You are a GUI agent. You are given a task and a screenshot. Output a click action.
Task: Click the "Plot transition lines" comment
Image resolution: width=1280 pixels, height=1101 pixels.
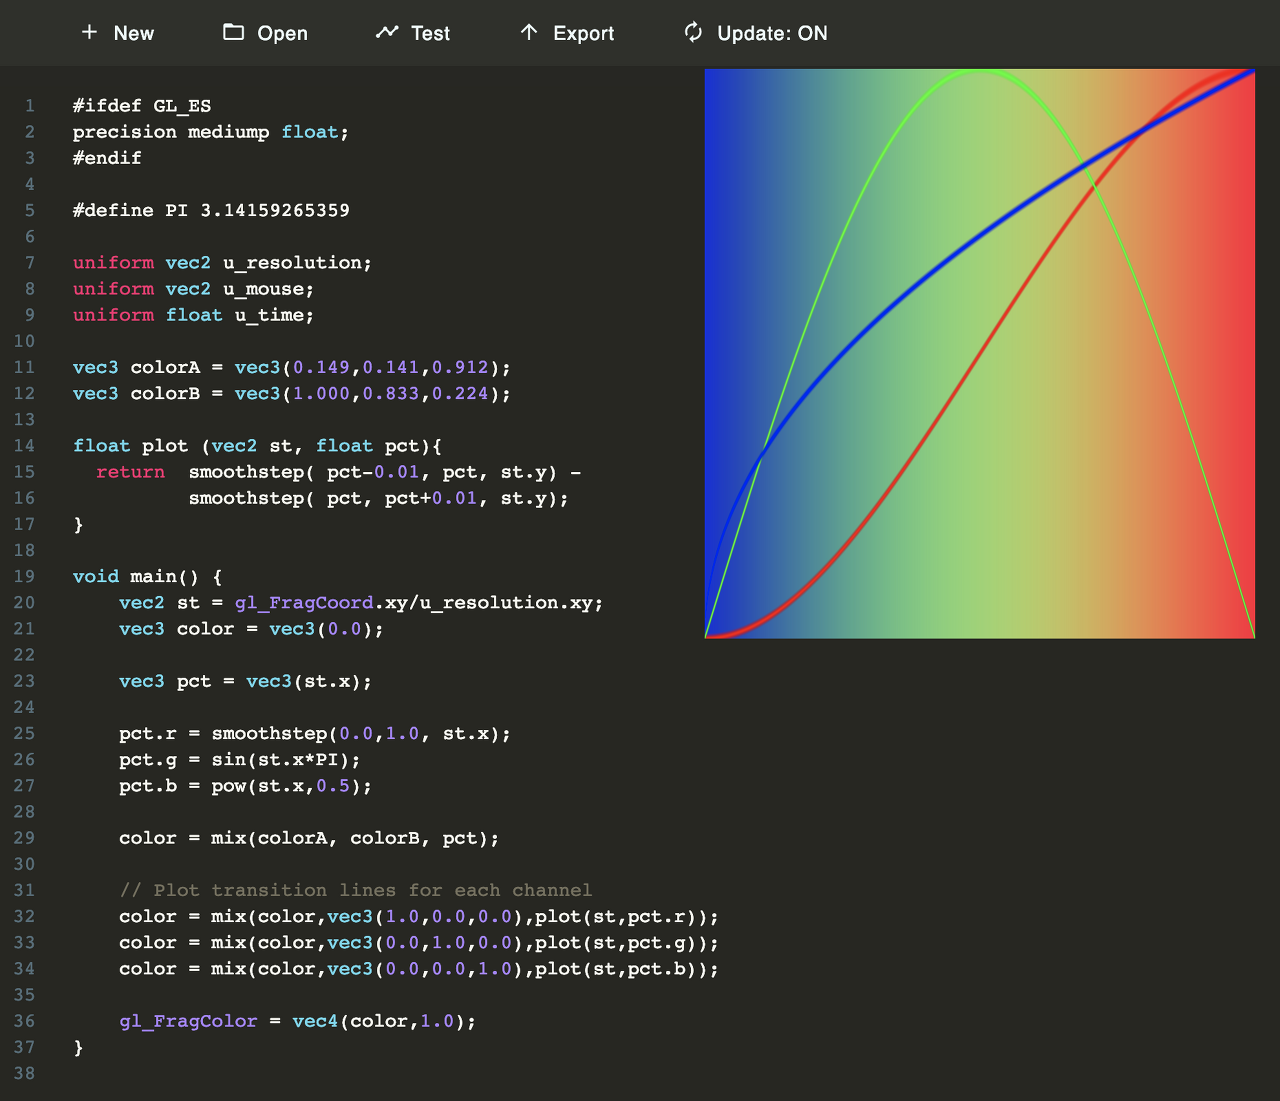[356, 890]
